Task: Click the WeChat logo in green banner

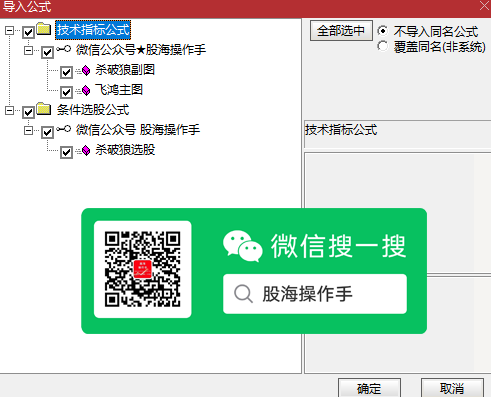Action: pyautogui.click(x=243, y=246)
